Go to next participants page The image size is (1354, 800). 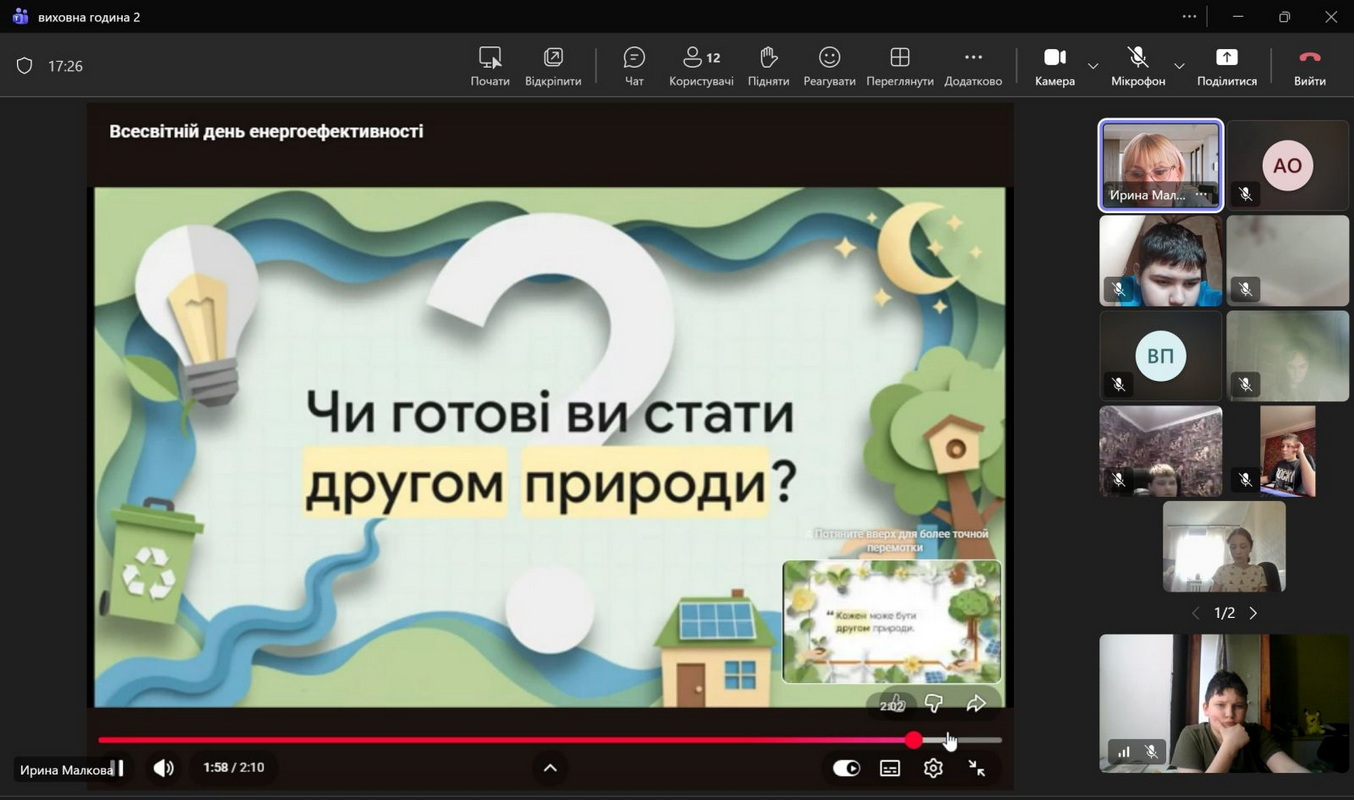[x=1253, y=613]
